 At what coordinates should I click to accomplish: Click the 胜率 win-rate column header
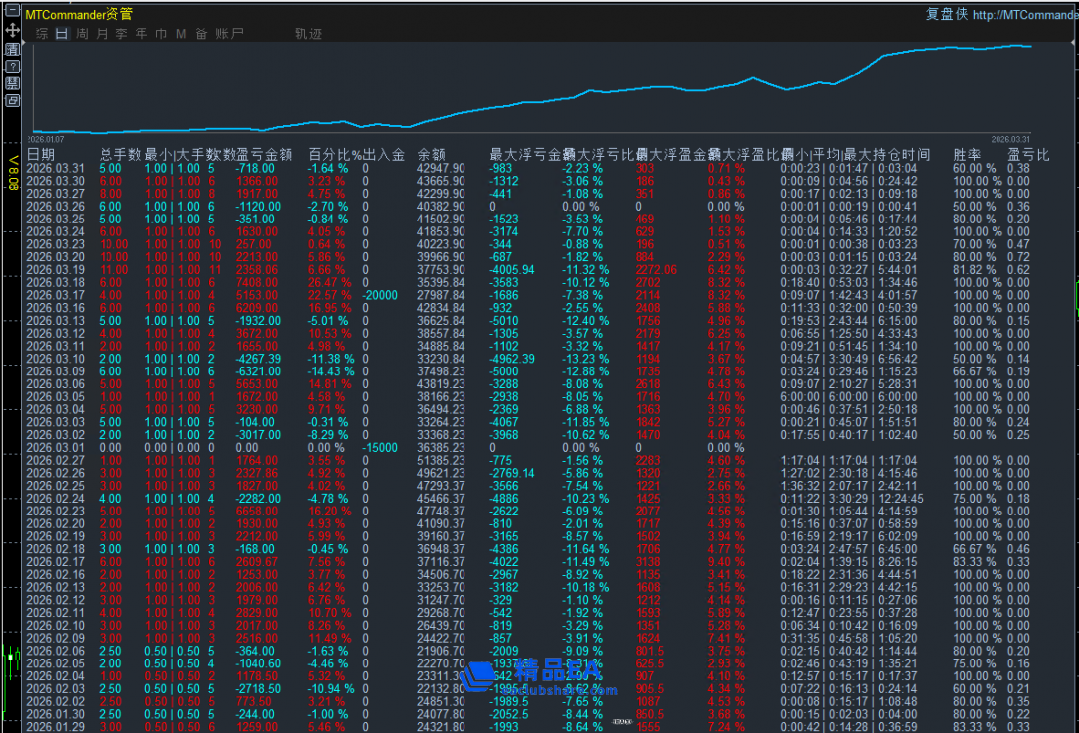click(x=966, y=155)
